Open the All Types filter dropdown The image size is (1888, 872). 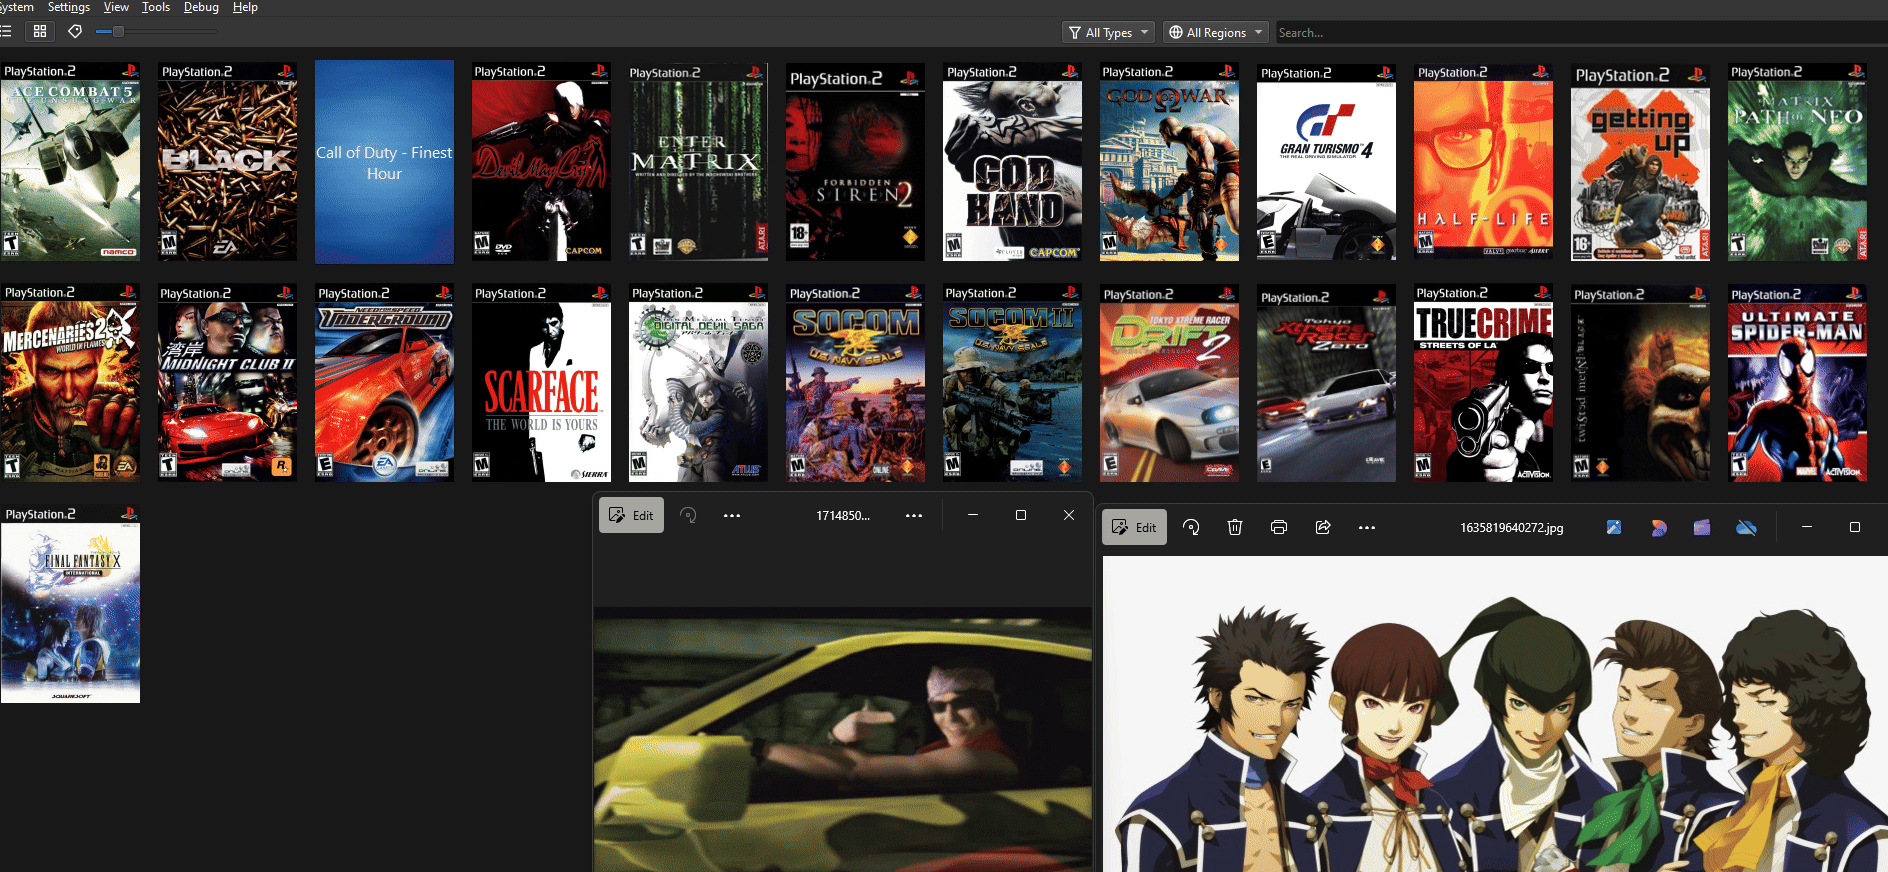[1108, 32]
